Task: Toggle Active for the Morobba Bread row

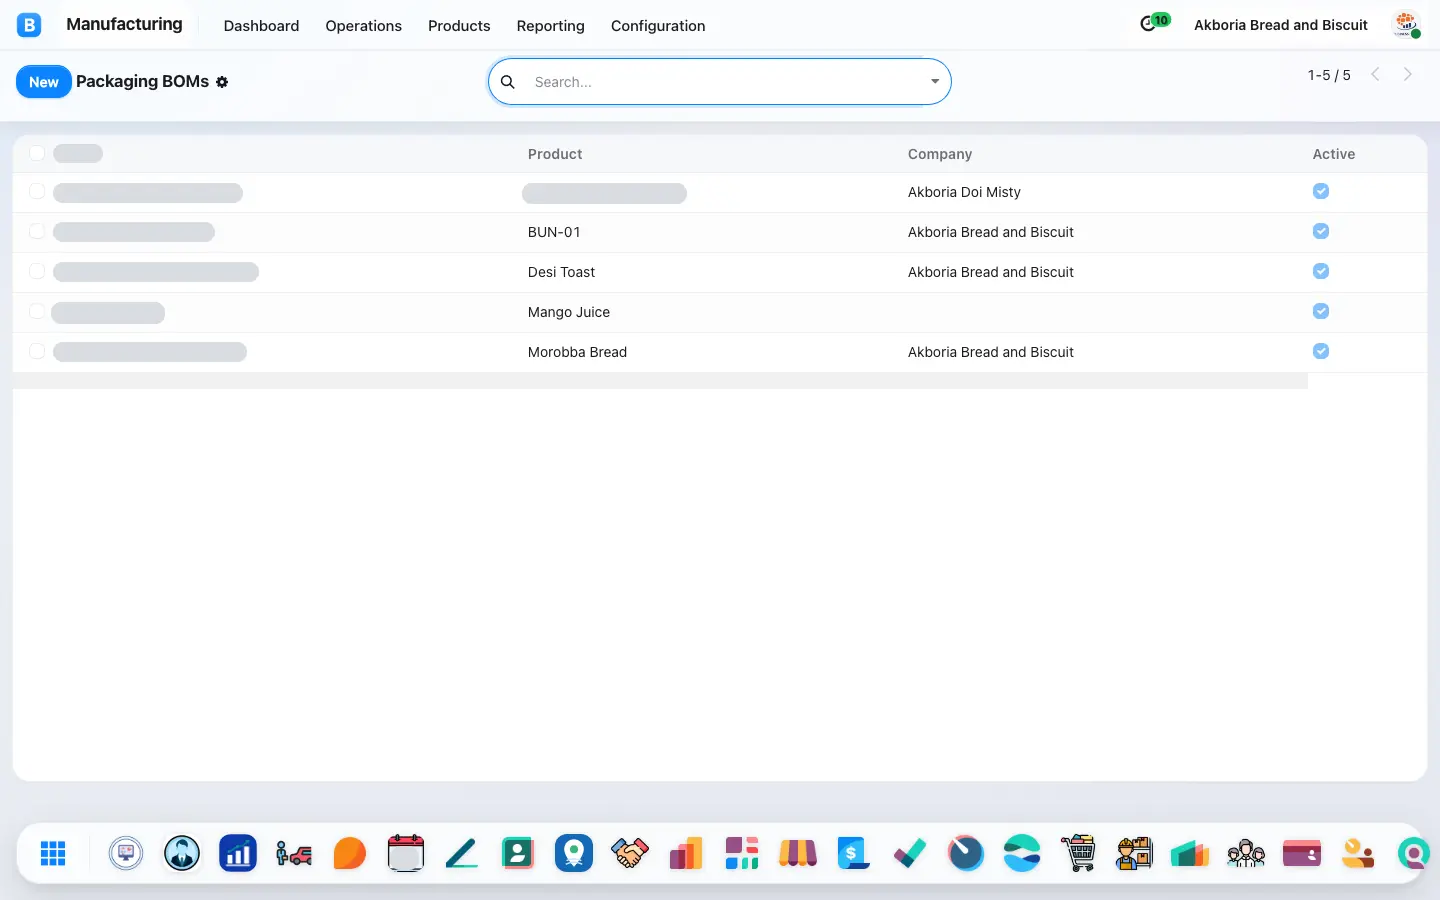Action: click(1321, 351)
